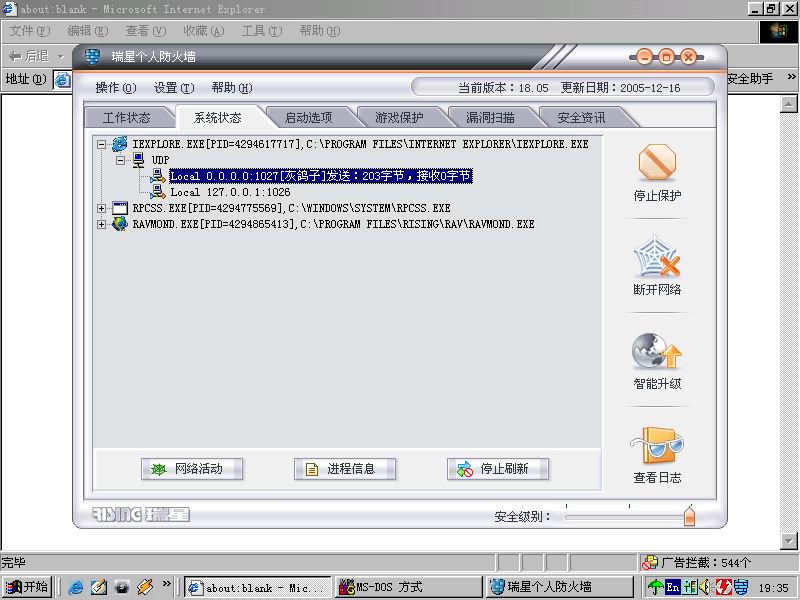Click the 智能升级 smart upgrade icon
The width and height of the screenshot is (800, 600).
pyautogui.click(x=657, y=351)
